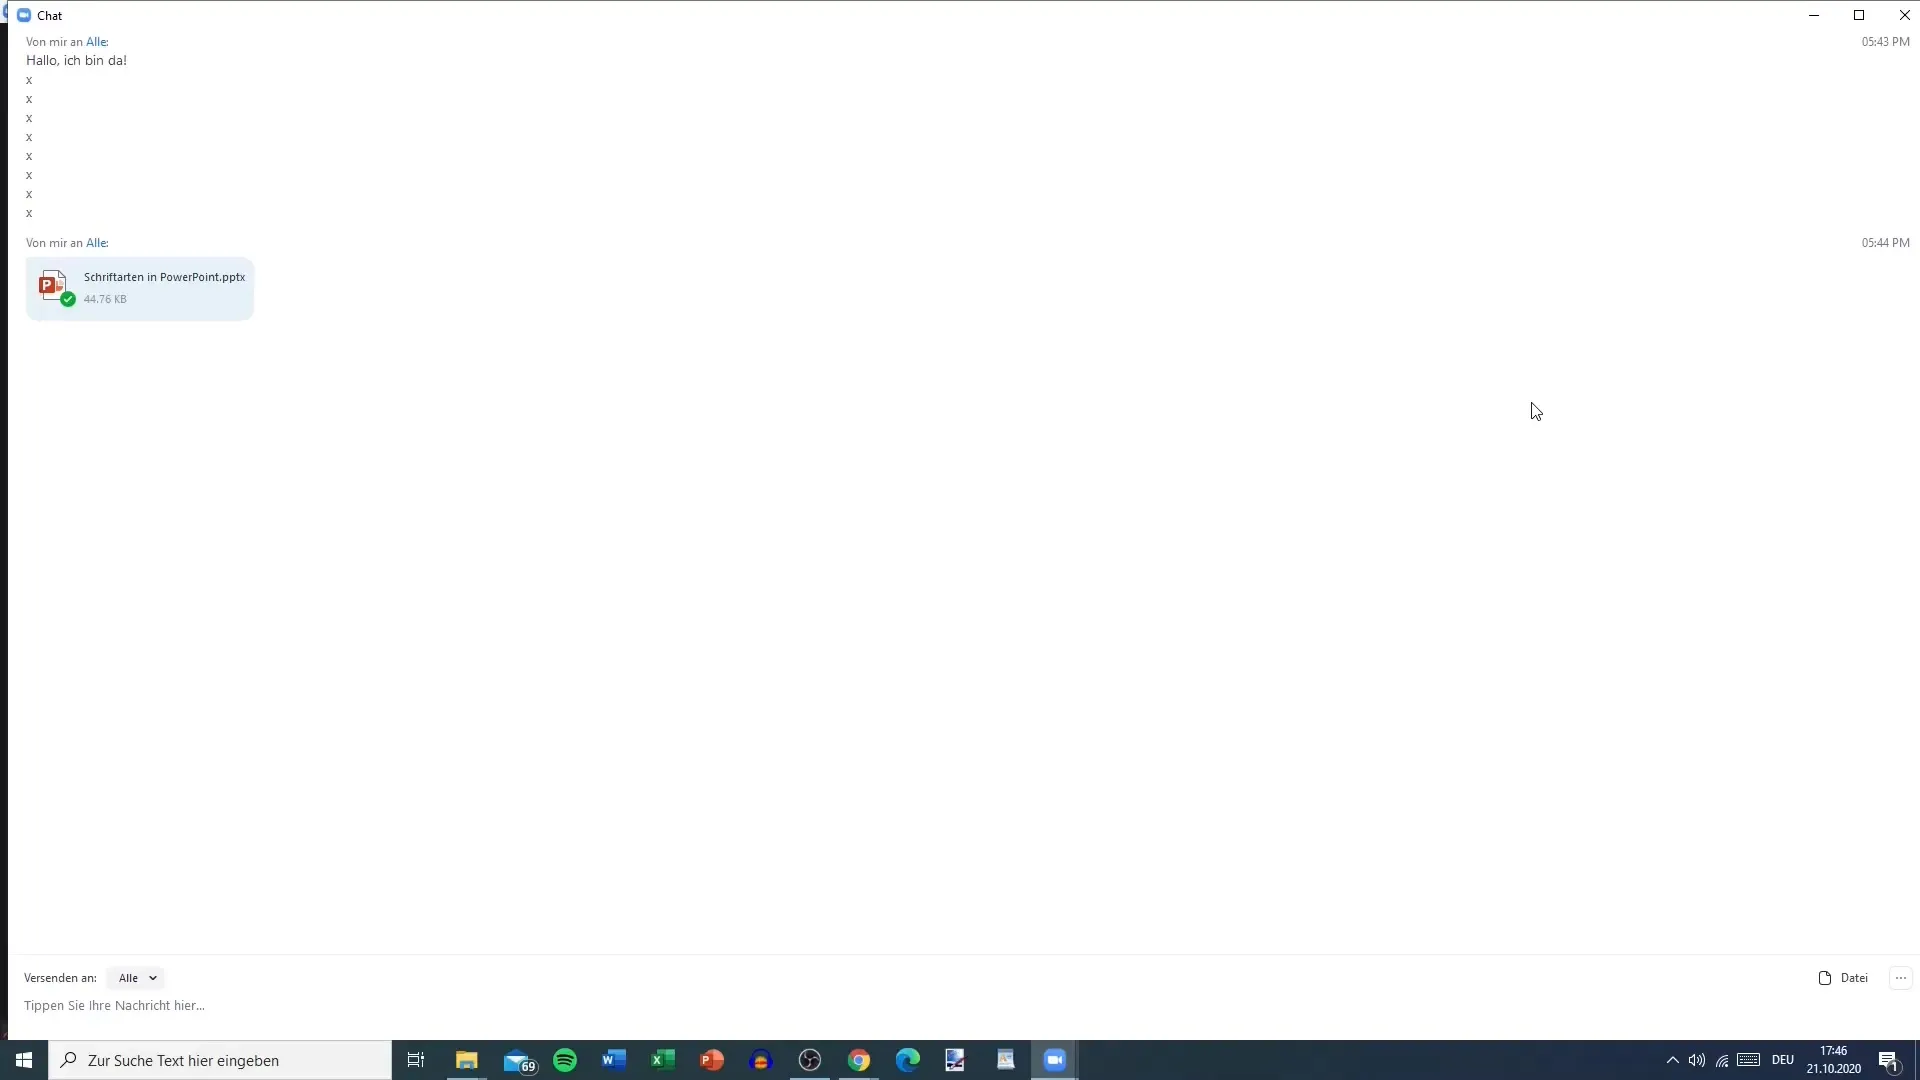The width and height of the screenshot is (1920, 1080).
Task: Click the chat message input field
Action: (x=960, y=1005)
